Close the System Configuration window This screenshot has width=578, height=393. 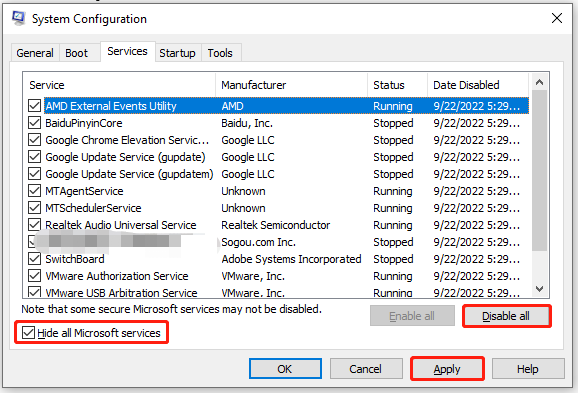pos(557,18)
